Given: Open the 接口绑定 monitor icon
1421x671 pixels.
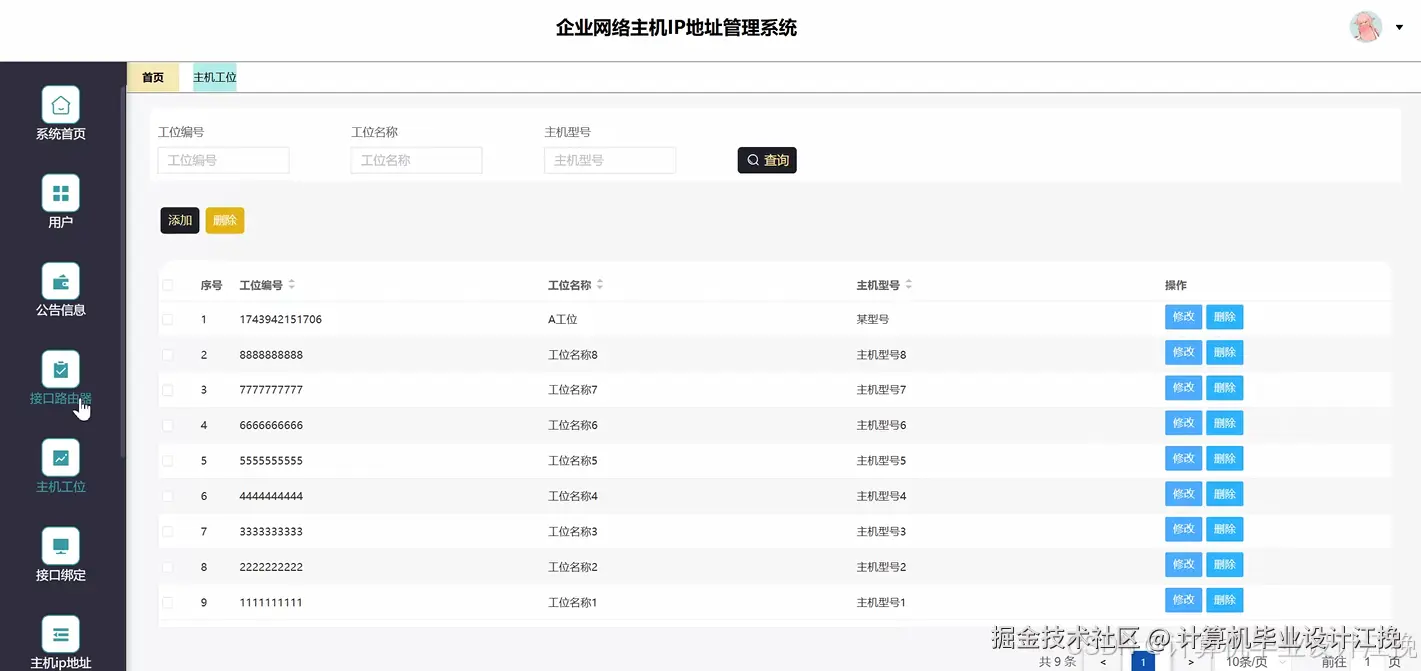Looking at the screenshot, I should pyautogui.click(x=61, y=546).
